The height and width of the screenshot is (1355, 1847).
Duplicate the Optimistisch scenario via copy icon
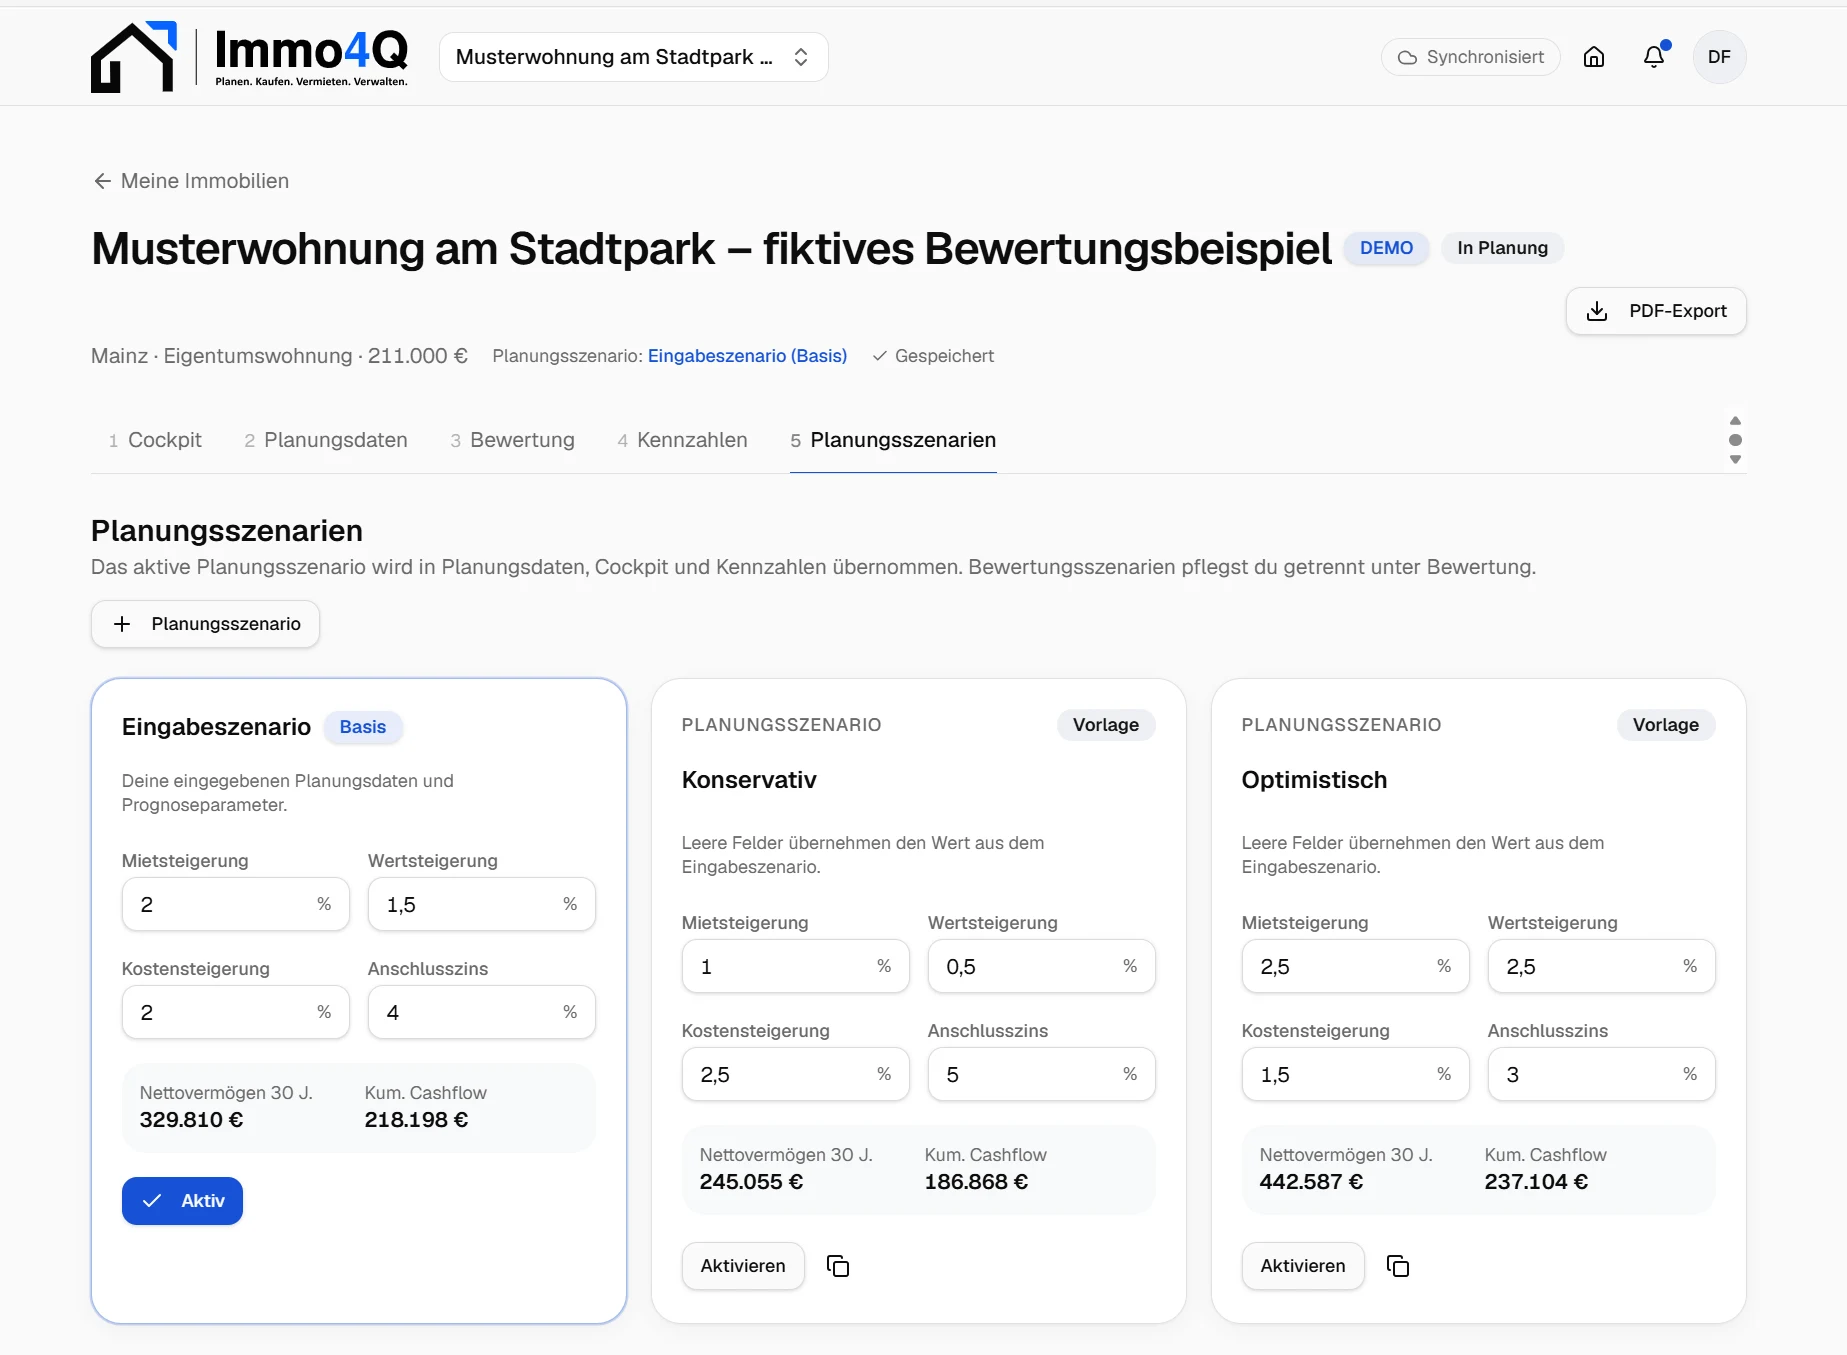[x=1398, y=1266]
